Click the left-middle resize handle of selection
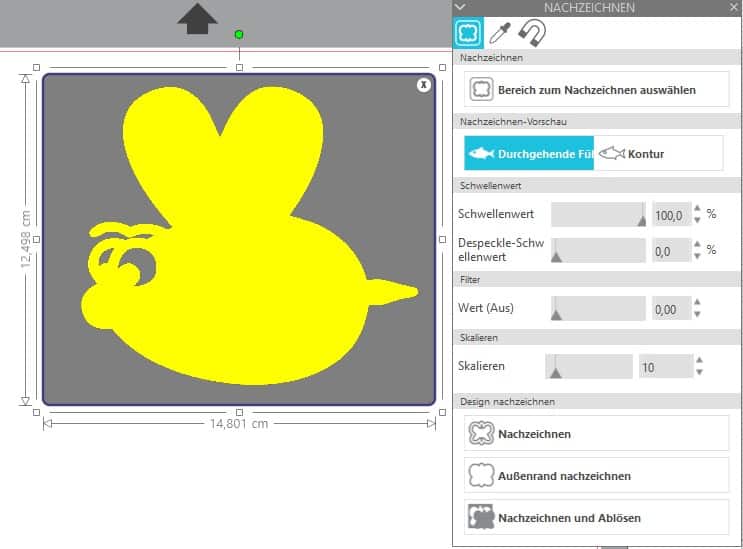This screenshot has height=549, width=743. [36, 240]
